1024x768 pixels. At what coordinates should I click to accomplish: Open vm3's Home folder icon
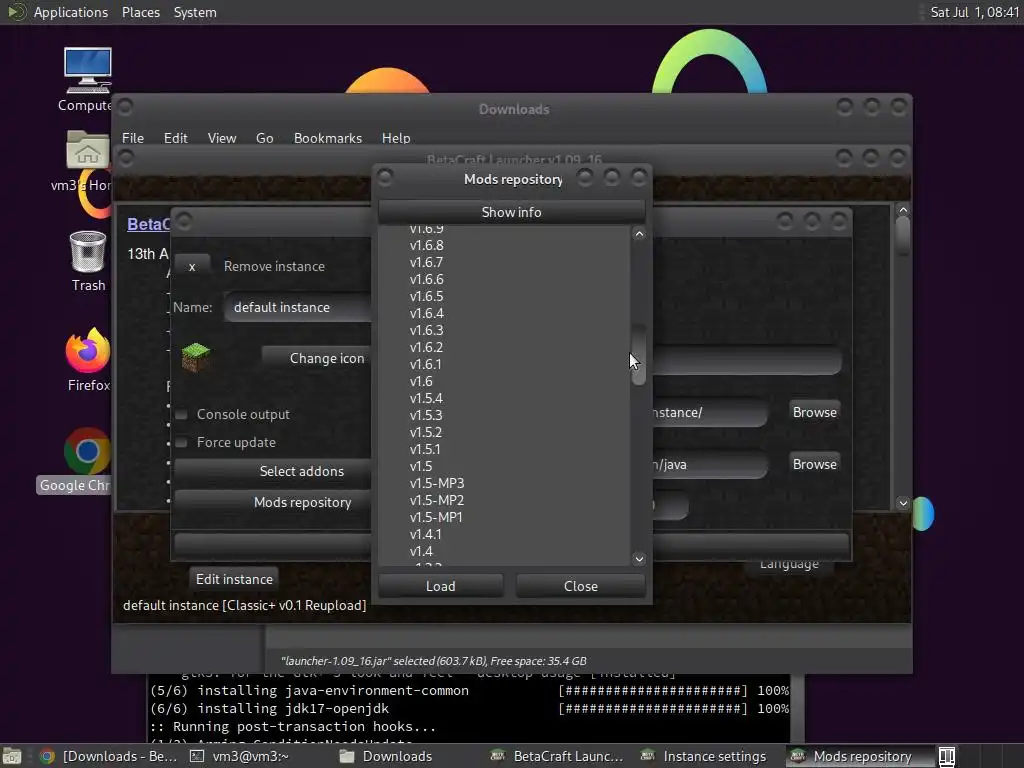click(x=87, y=150)
